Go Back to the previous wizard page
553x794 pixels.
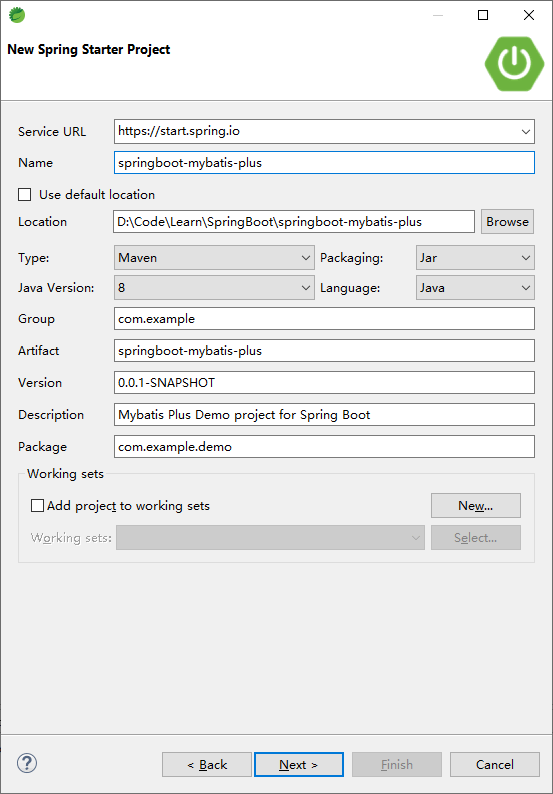click(207, 765)
